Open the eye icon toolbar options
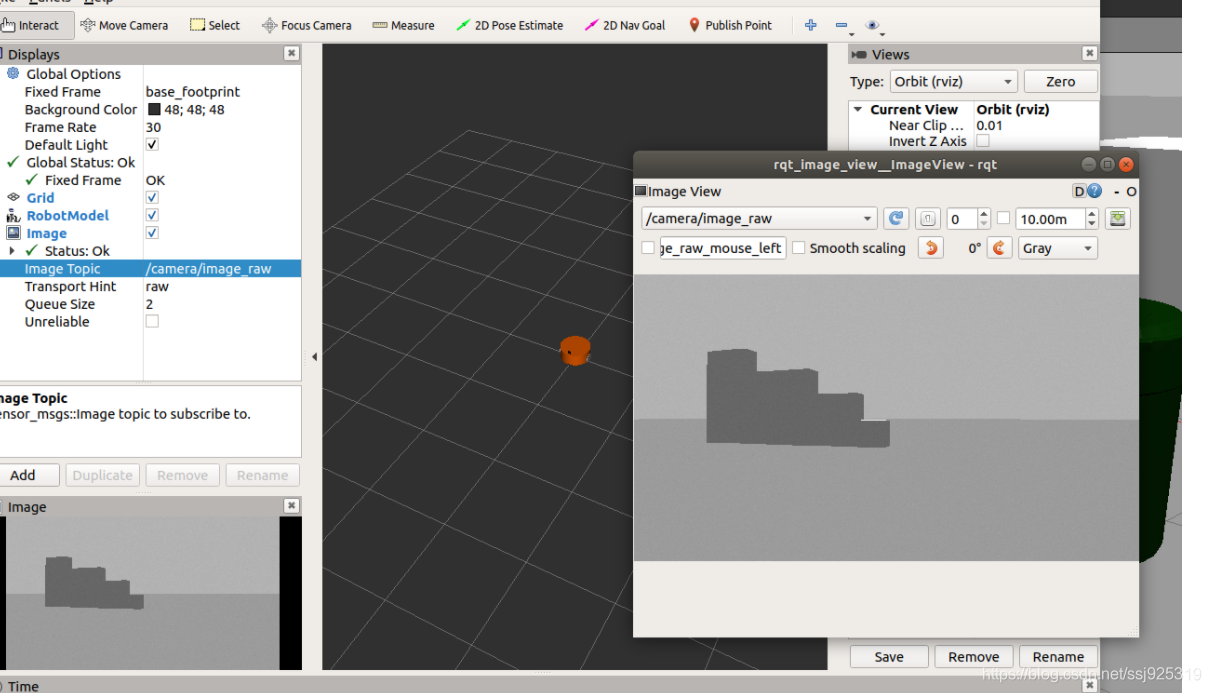1211x693 pixels. [873, 25]
